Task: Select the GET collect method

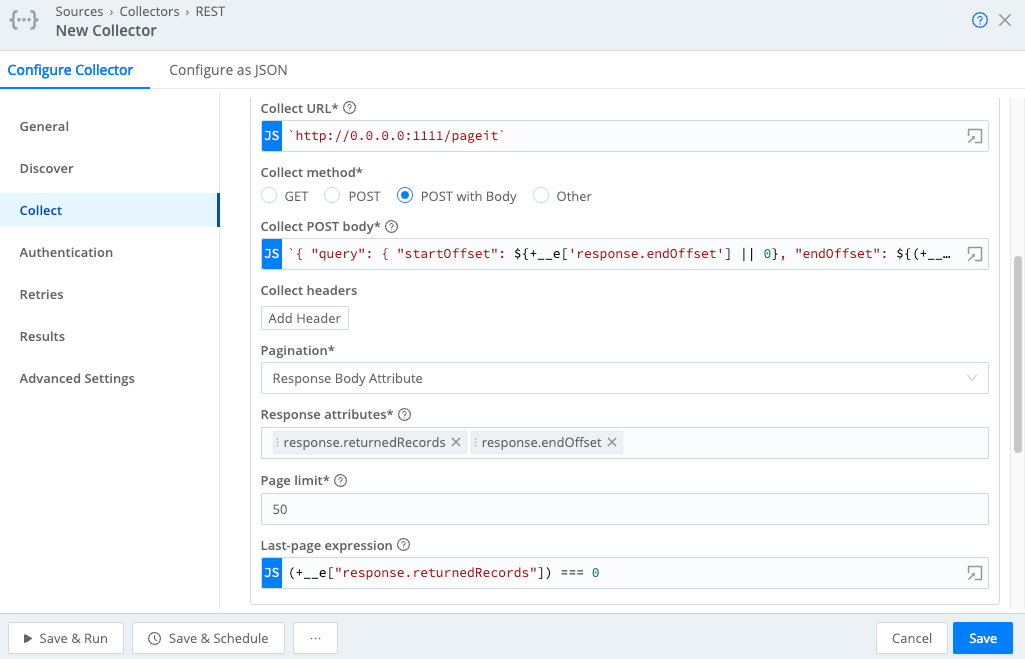Action: 270,196
